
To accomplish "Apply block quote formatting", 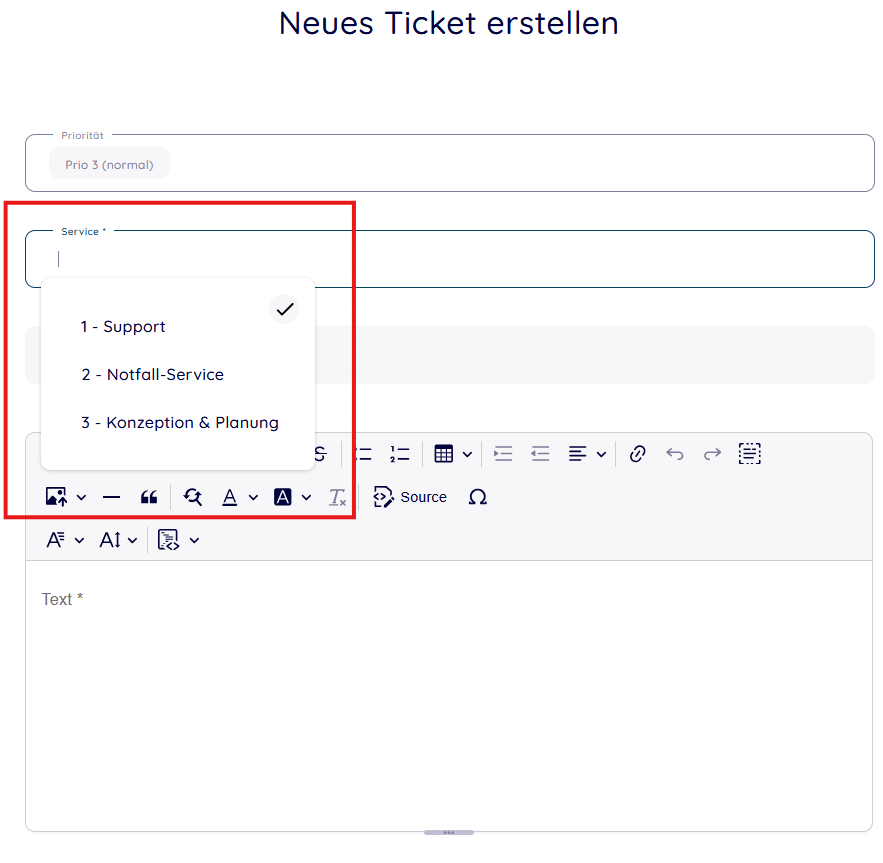I will (x=149, y=497).
